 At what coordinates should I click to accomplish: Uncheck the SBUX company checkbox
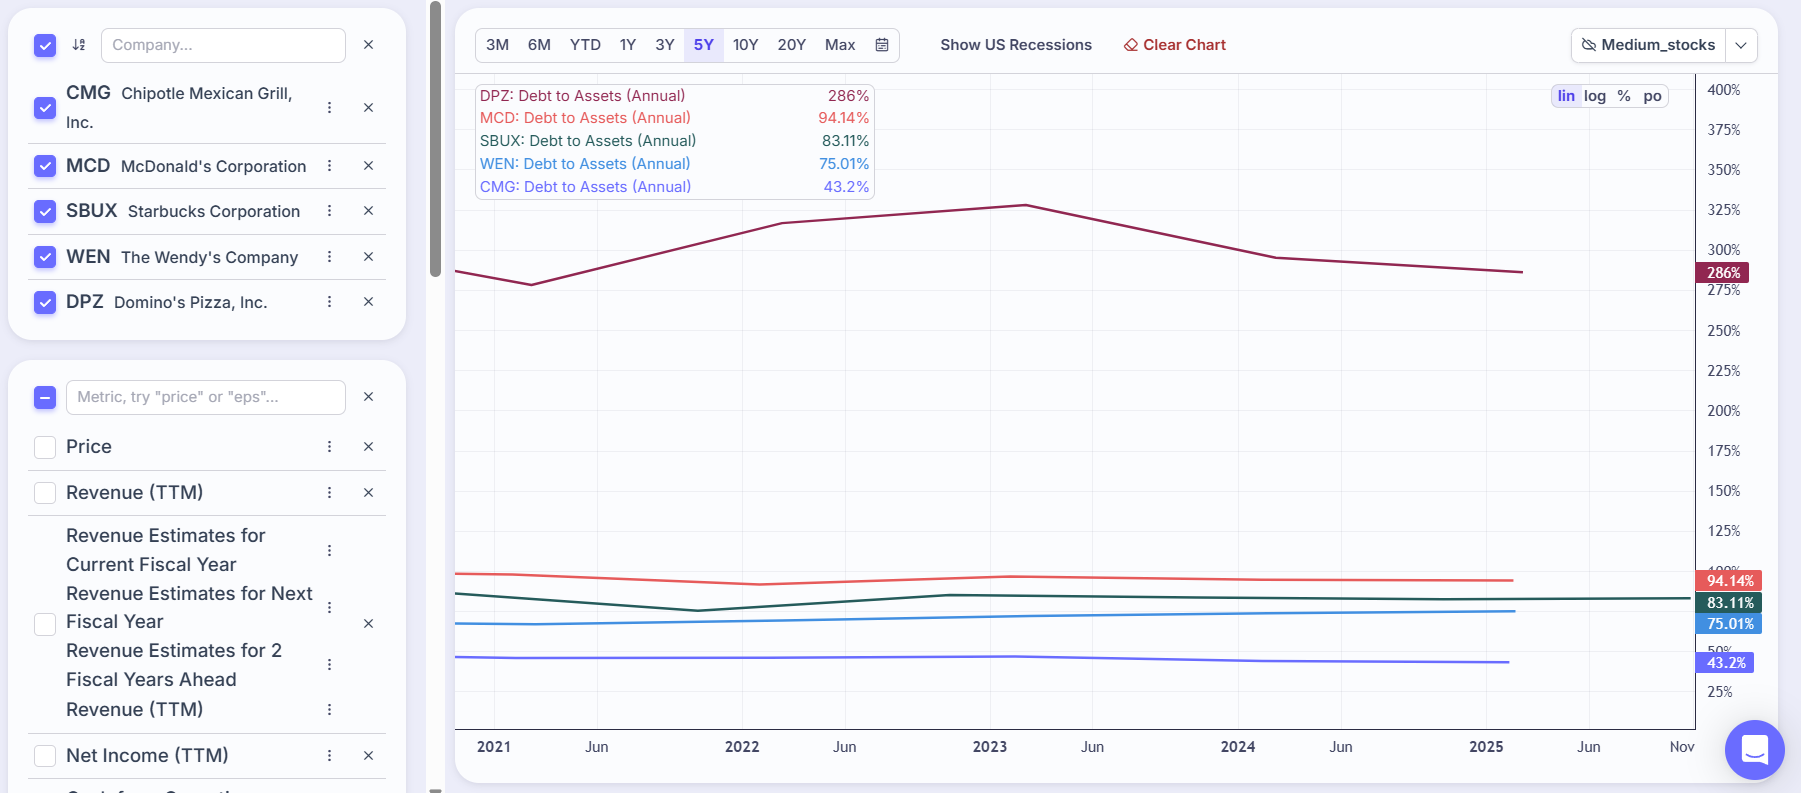click(x=45, y=211)
